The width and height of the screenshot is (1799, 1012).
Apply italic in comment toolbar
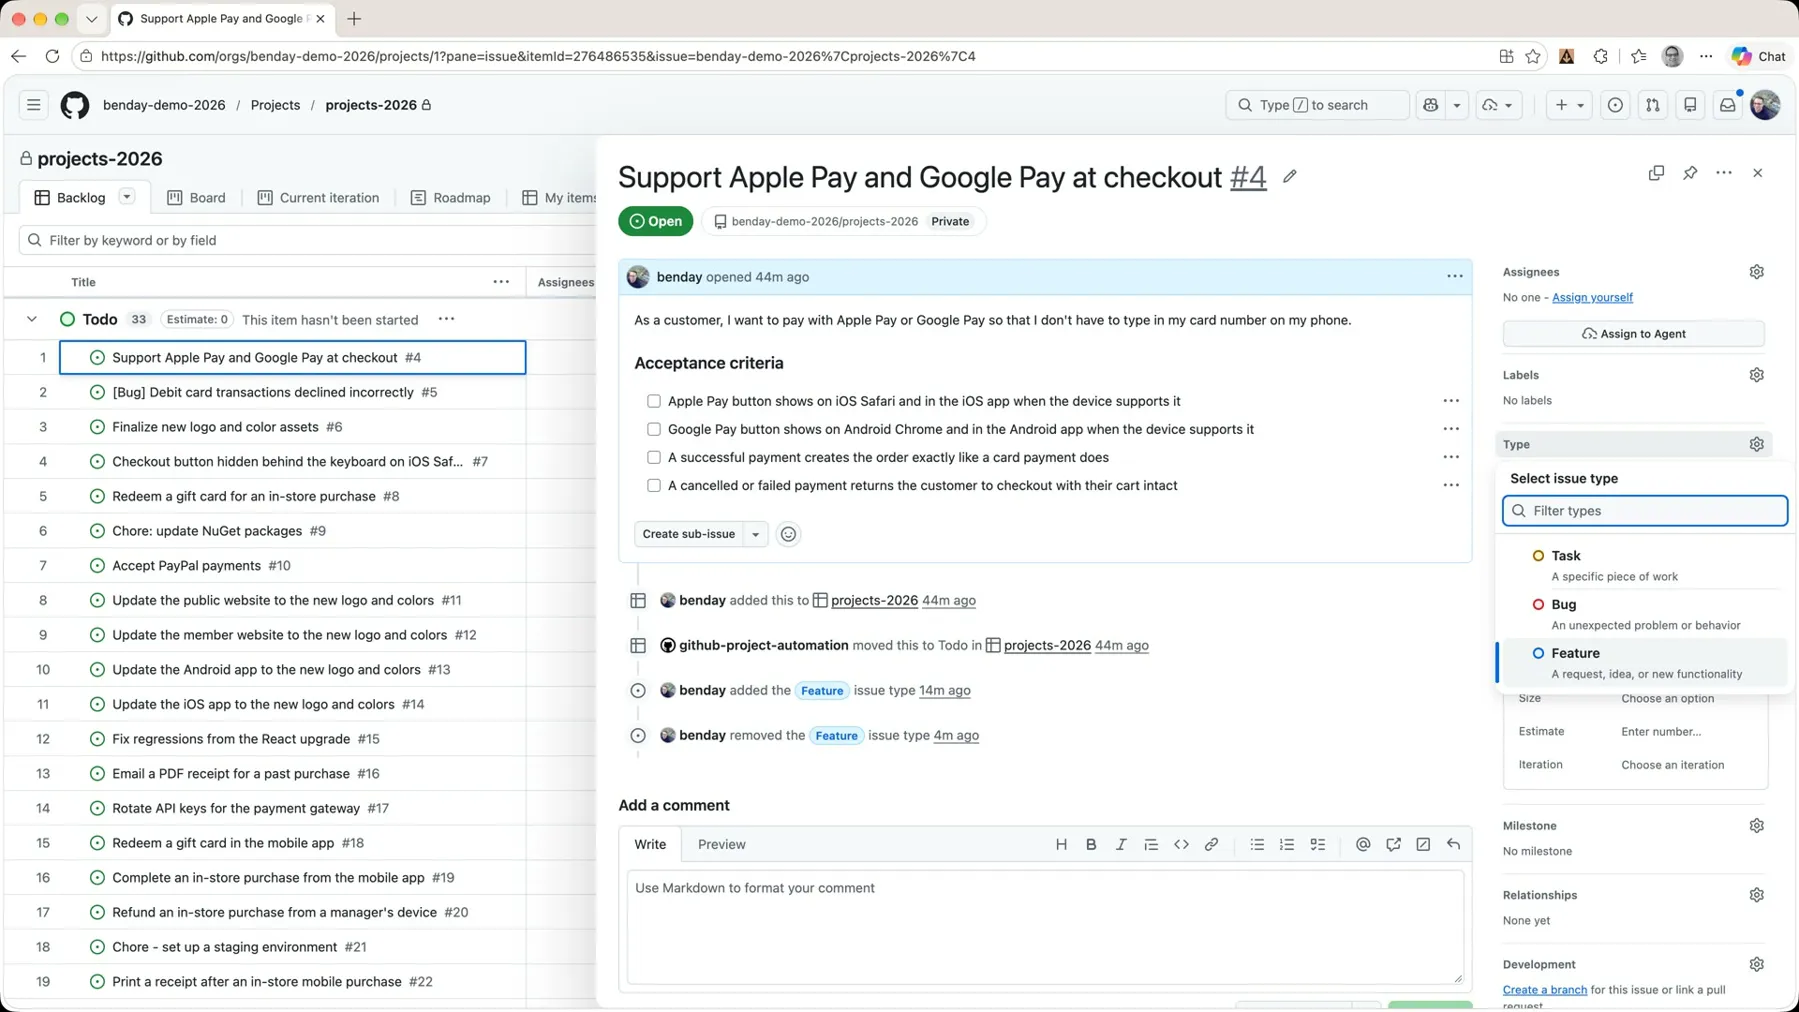click(x=1121, y=845)
